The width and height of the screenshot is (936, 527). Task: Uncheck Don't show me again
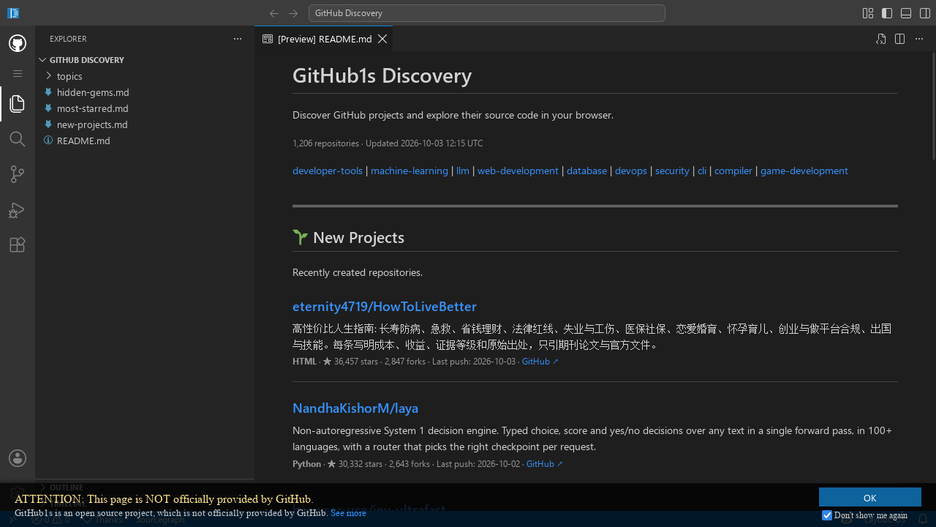[x=827, y=515]
